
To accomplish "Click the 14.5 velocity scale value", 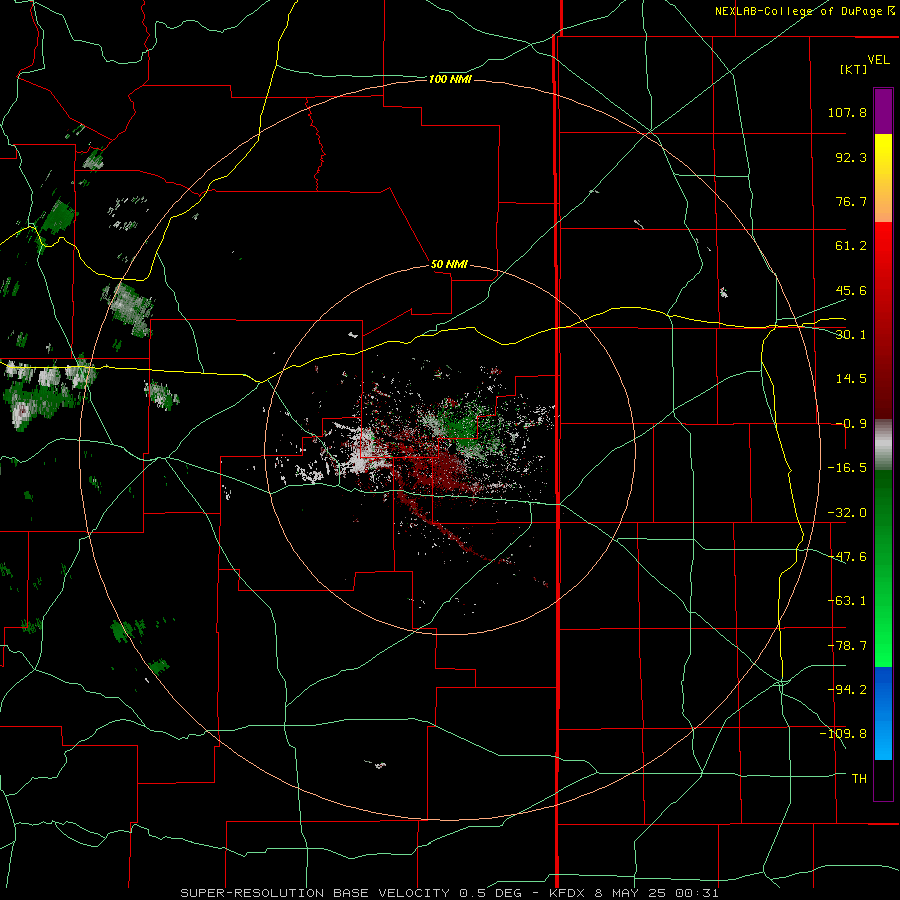I will [x=851, y=379].
